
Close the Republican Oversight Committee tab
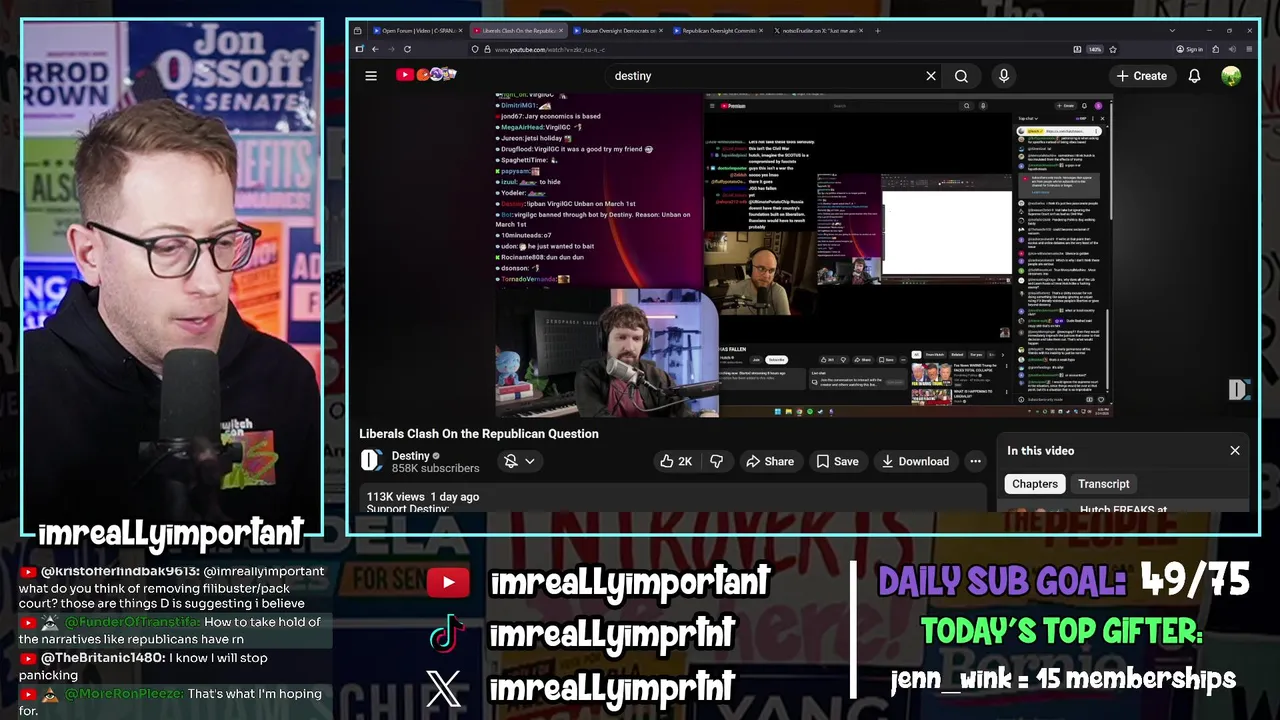point(762,31)
